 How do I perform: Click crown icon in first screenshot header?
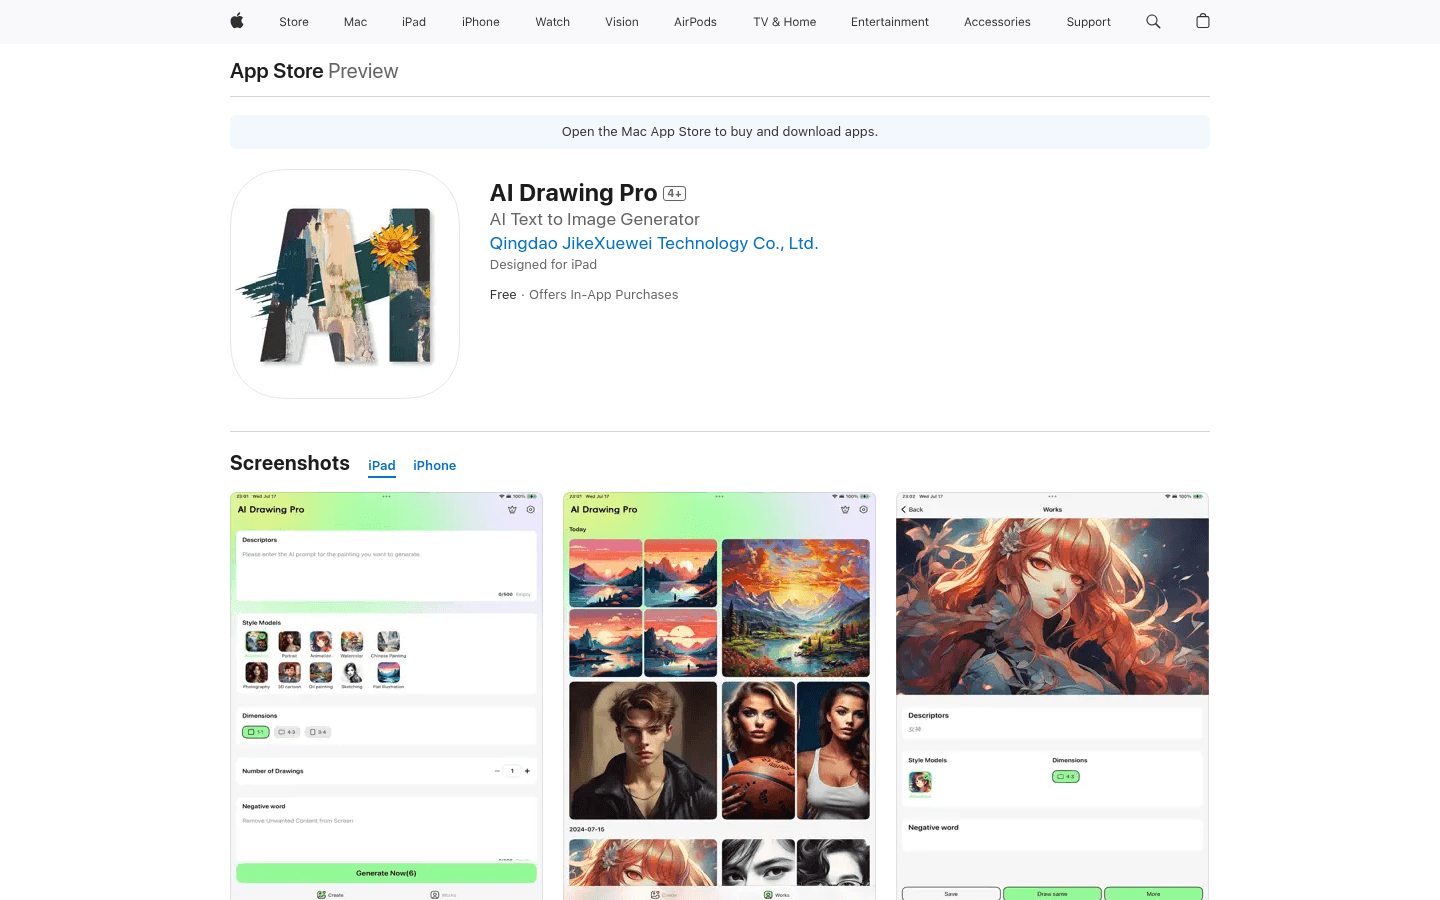point(512,510)
